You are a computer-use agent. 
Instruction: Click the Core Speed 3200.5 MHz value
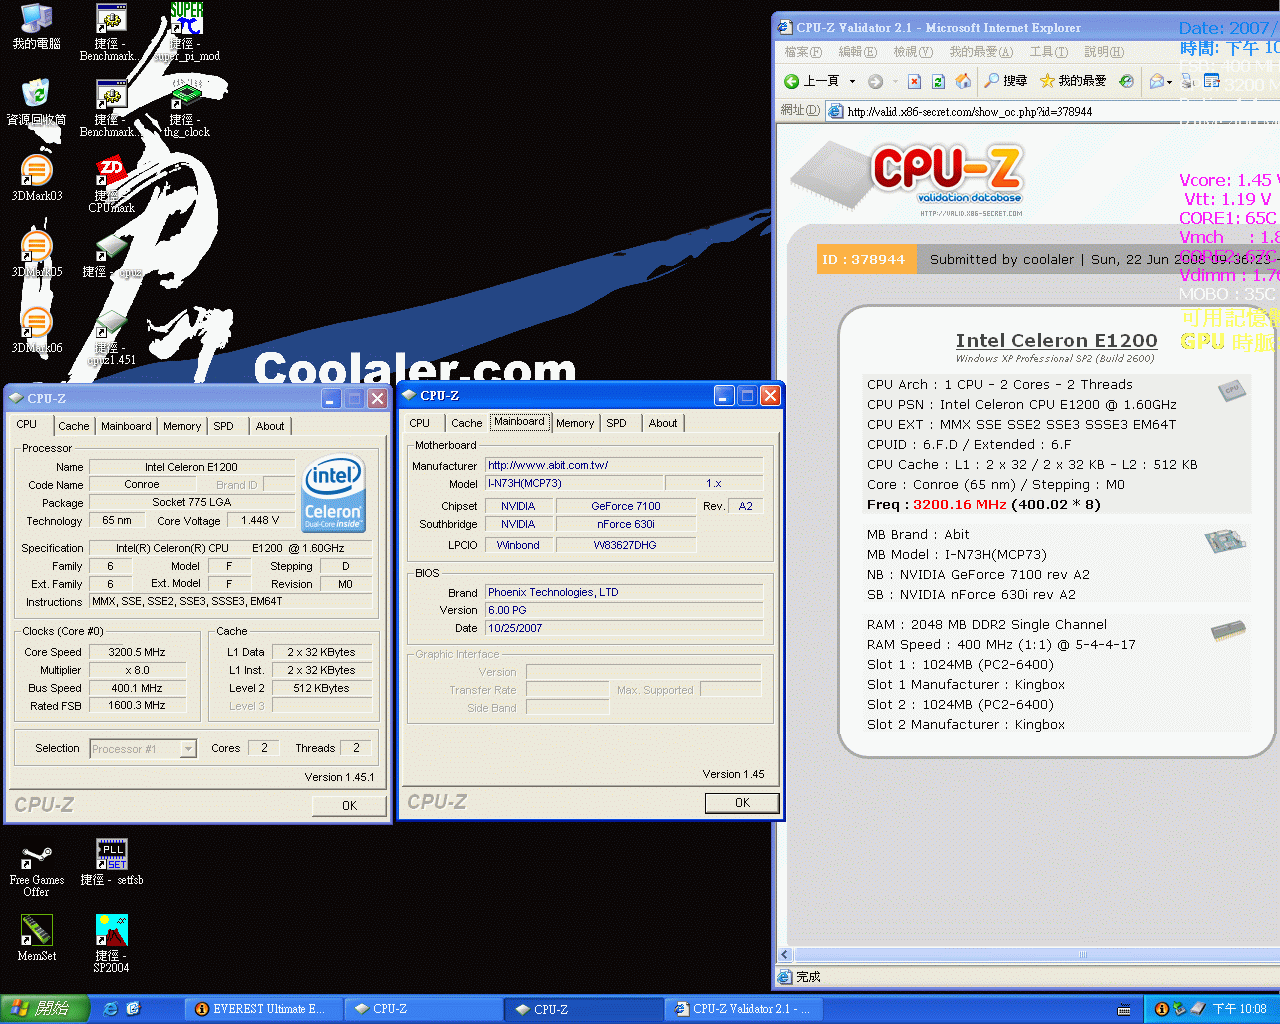pyautogui.click(x=138, y=652)
